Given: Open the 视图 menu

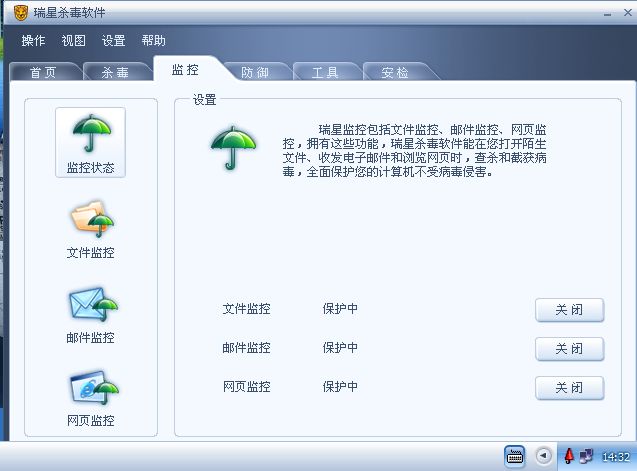Looking at the screenshot, I should tap(74, 40).
